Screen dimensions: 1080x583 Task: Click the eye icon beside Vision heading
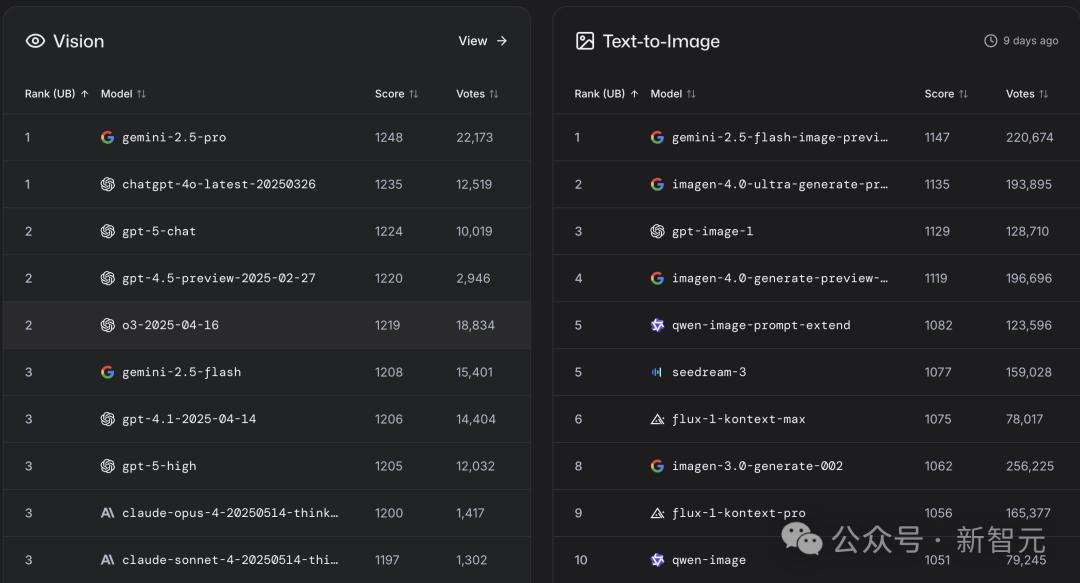coord(35,41)
